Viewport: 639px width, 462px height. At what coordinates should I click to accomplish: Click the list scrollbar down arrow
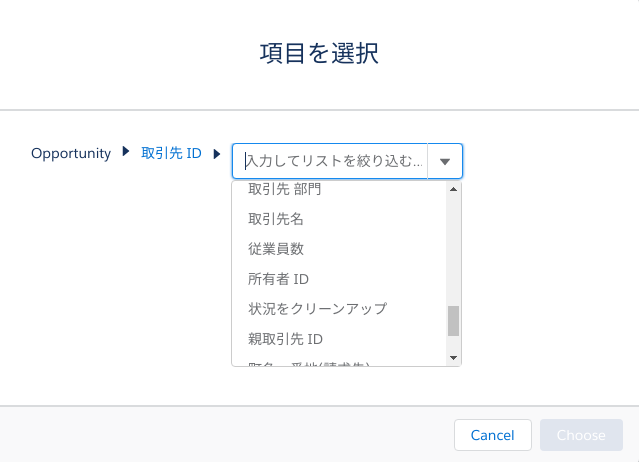[x=453, y=358]
